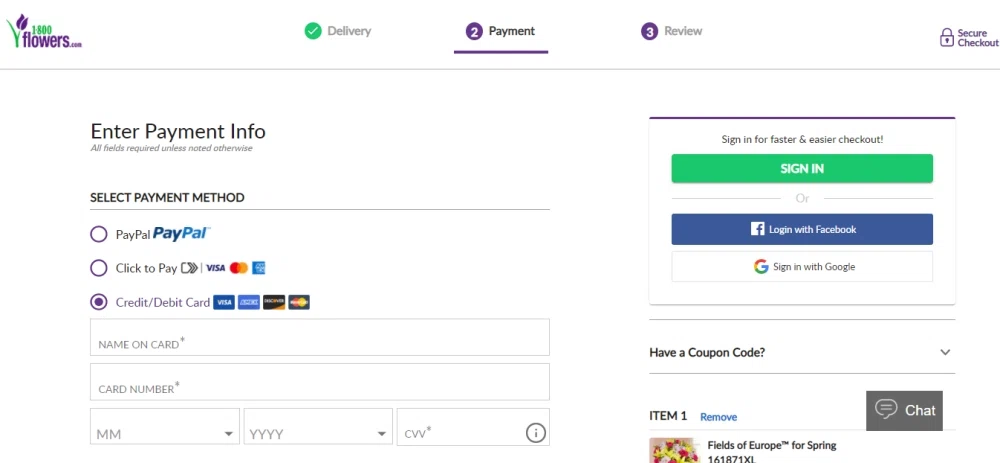Click the Visa card icon beside Credit/Debit Card
The image size is (1000, 463).
pyautogui.click(x=224, y=302)
